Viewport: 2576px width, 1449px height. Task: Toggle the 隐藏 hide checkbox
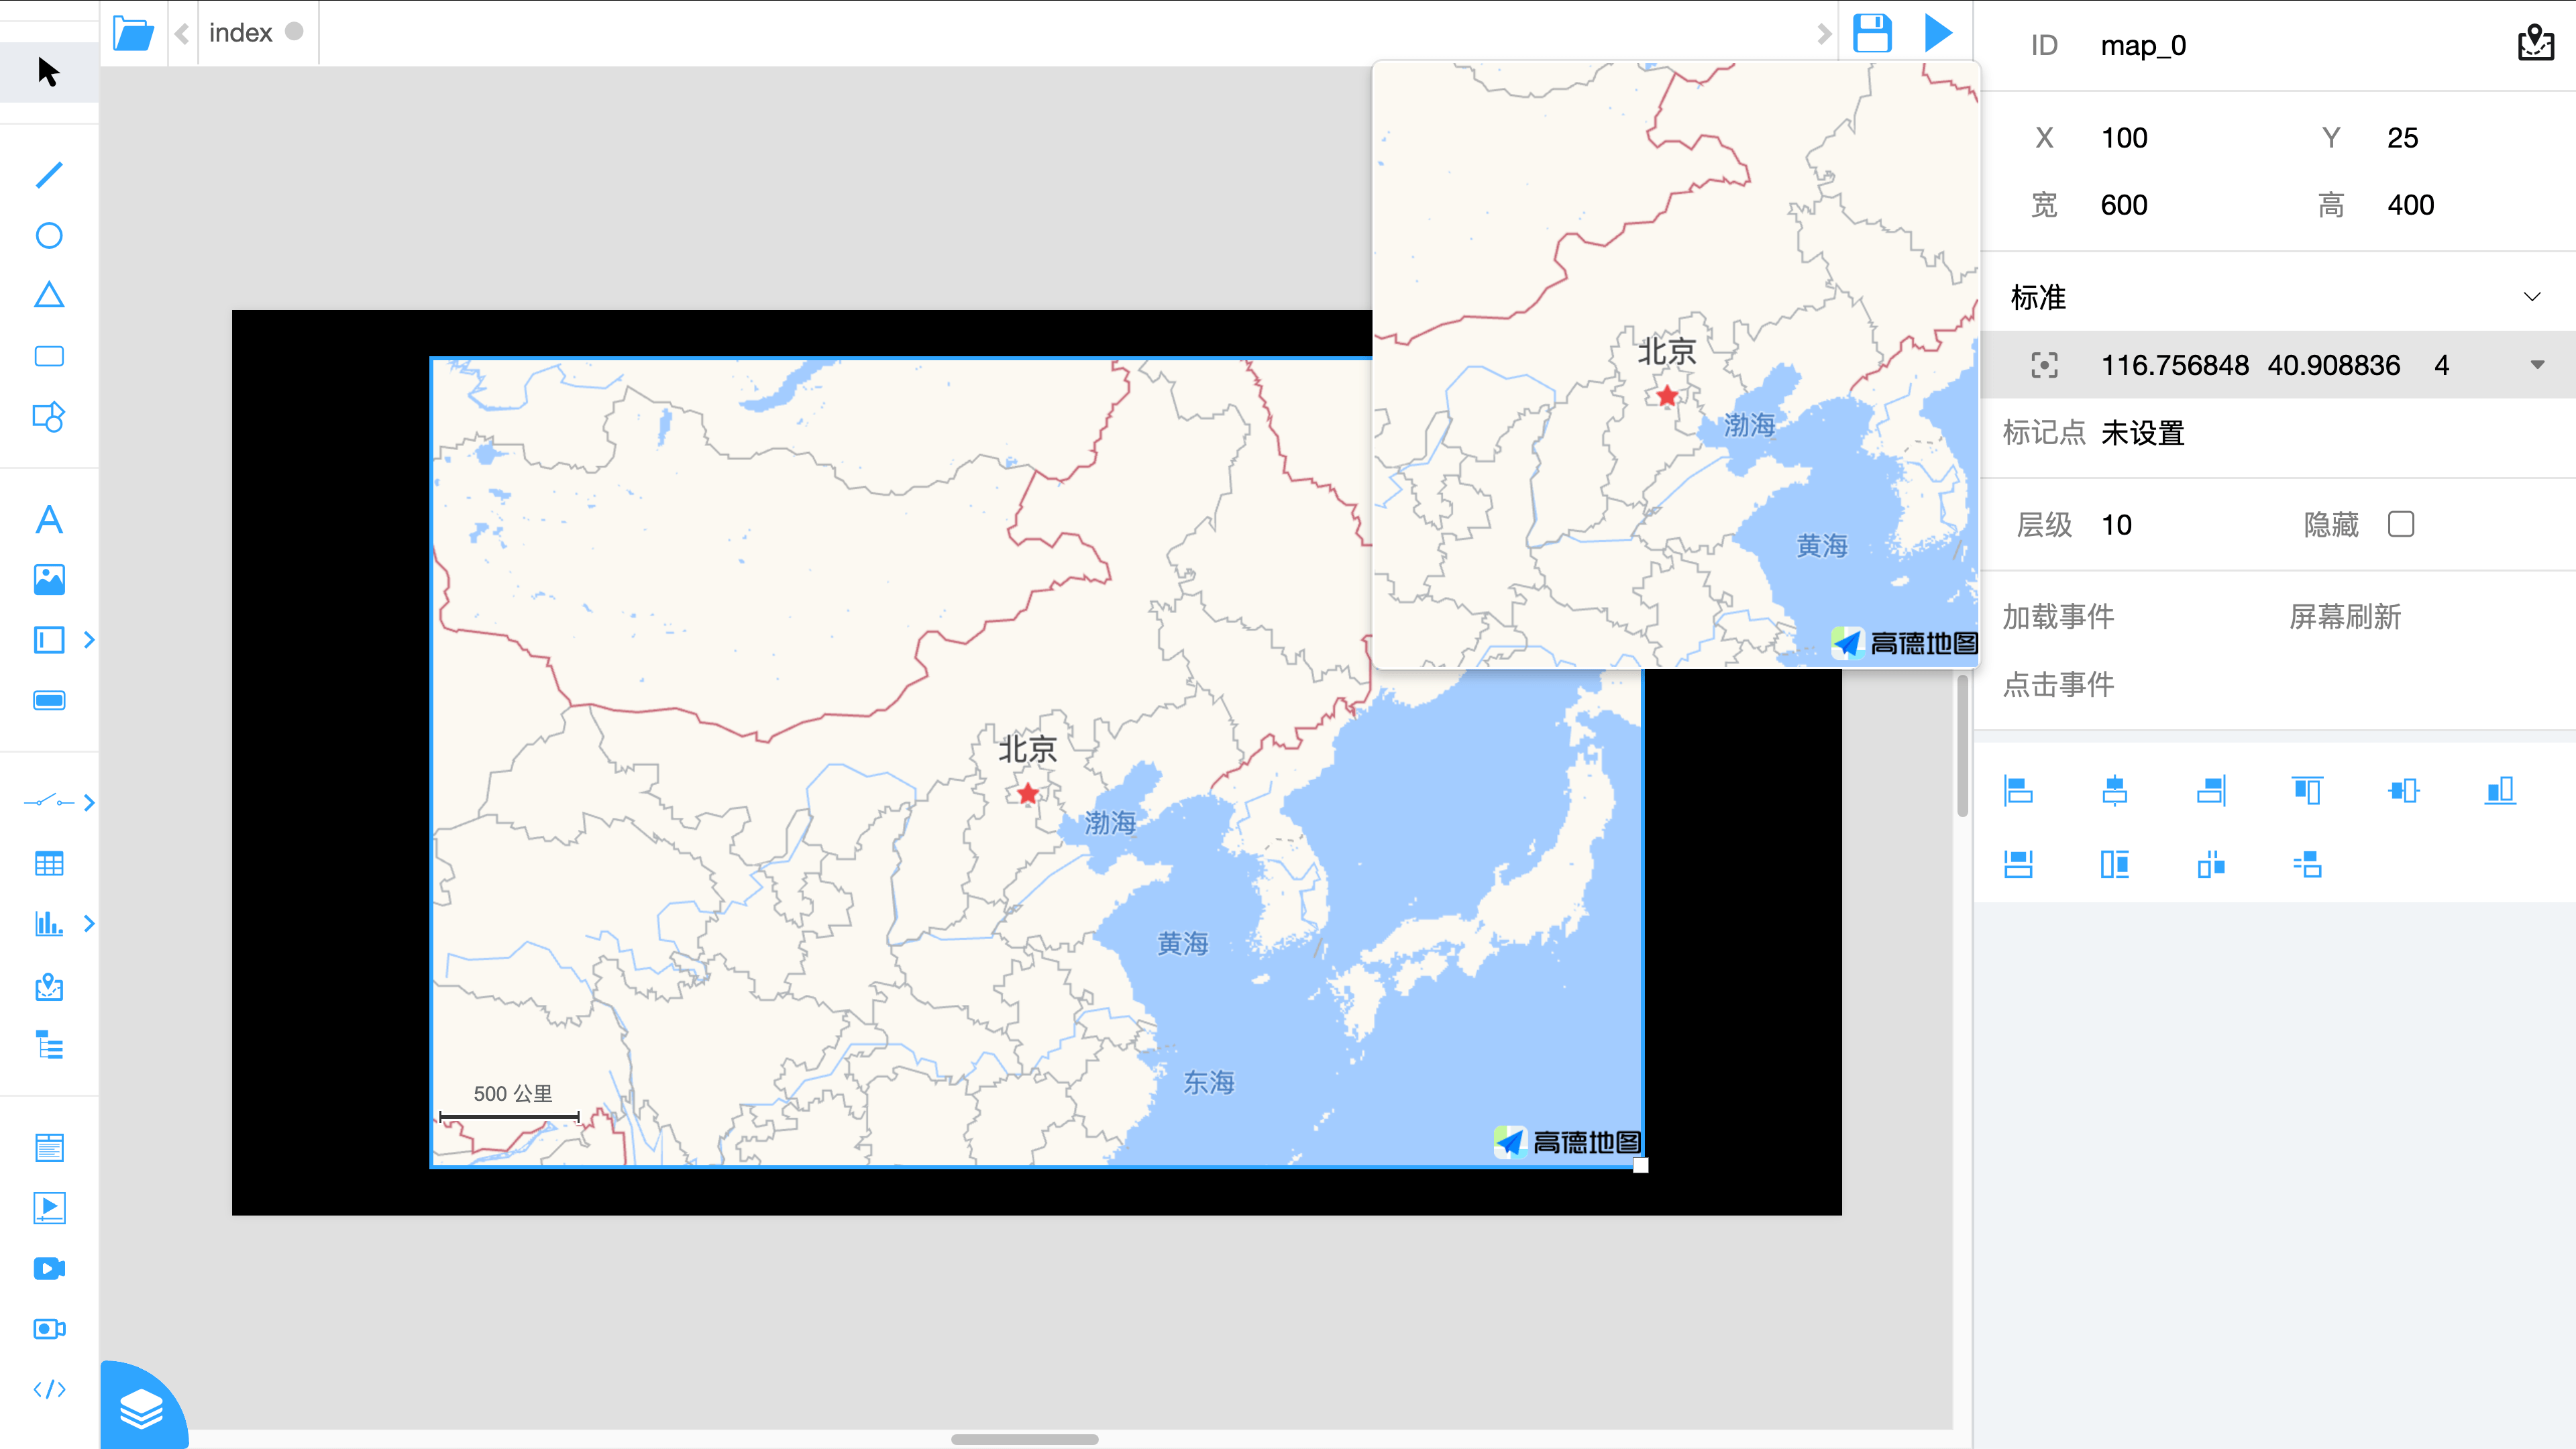coord(2401,524)
